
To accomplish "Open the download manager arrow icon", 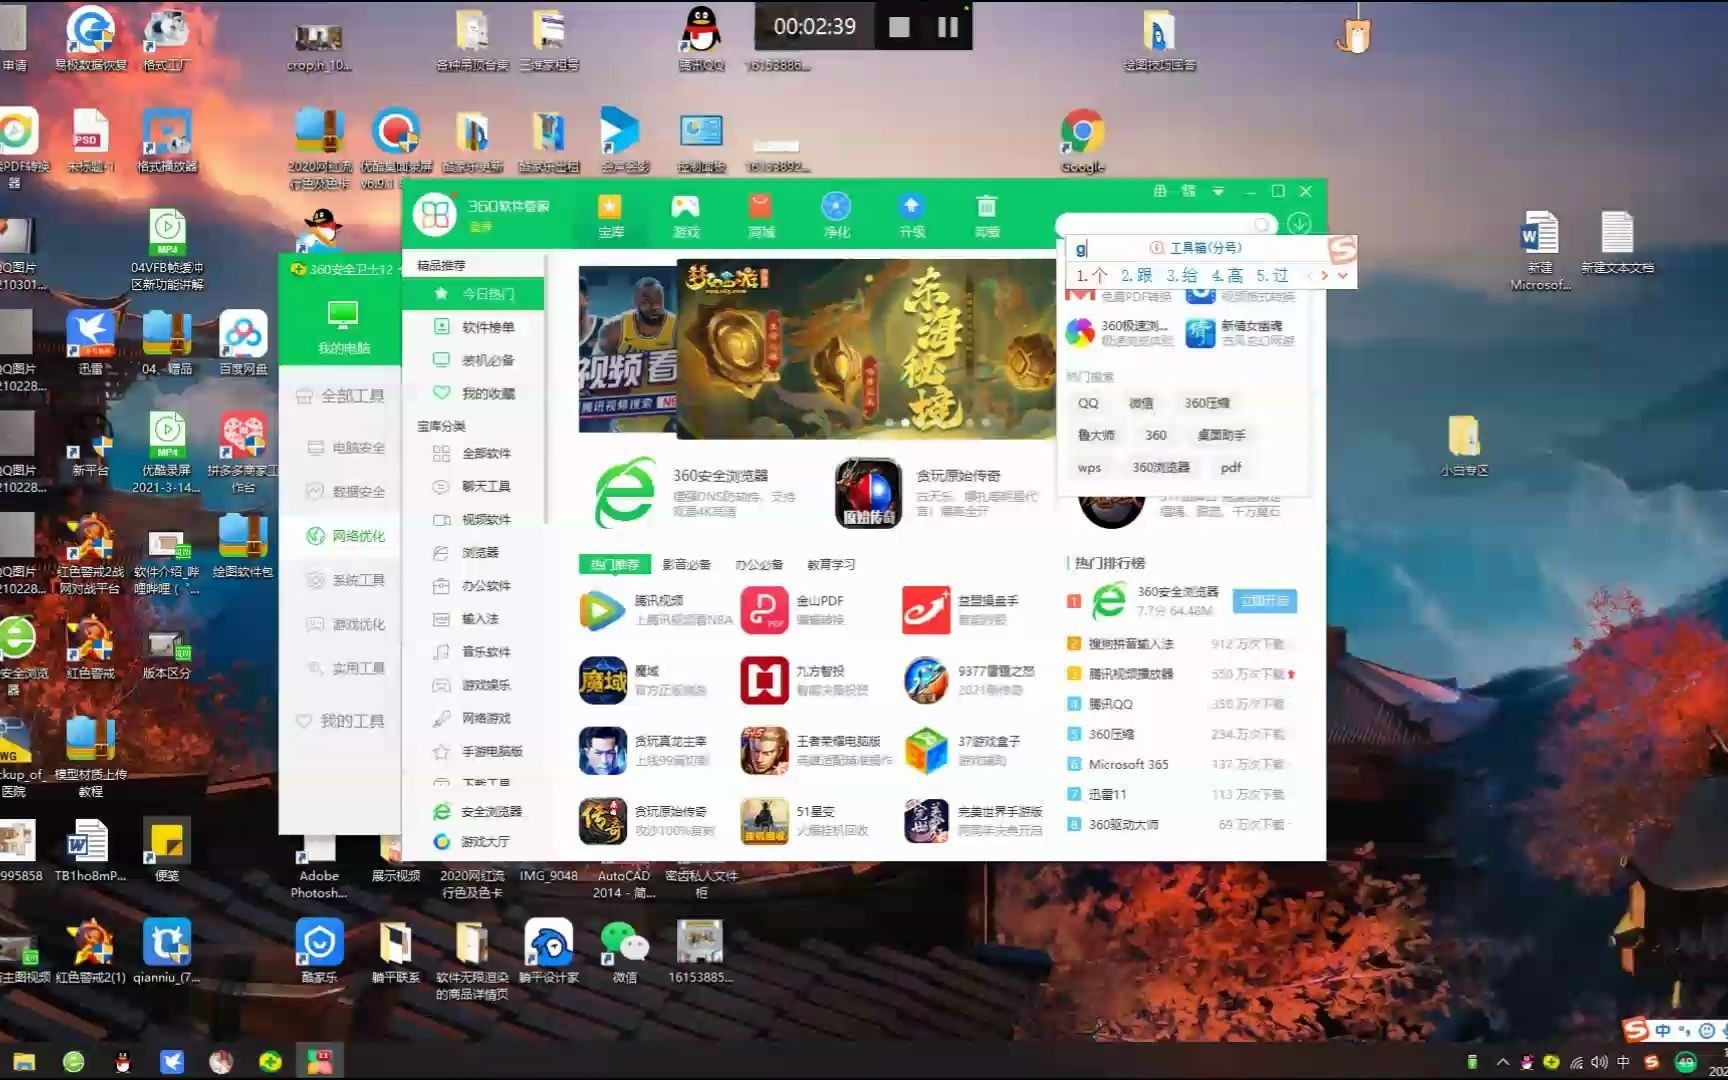I will click(1299, 224).
